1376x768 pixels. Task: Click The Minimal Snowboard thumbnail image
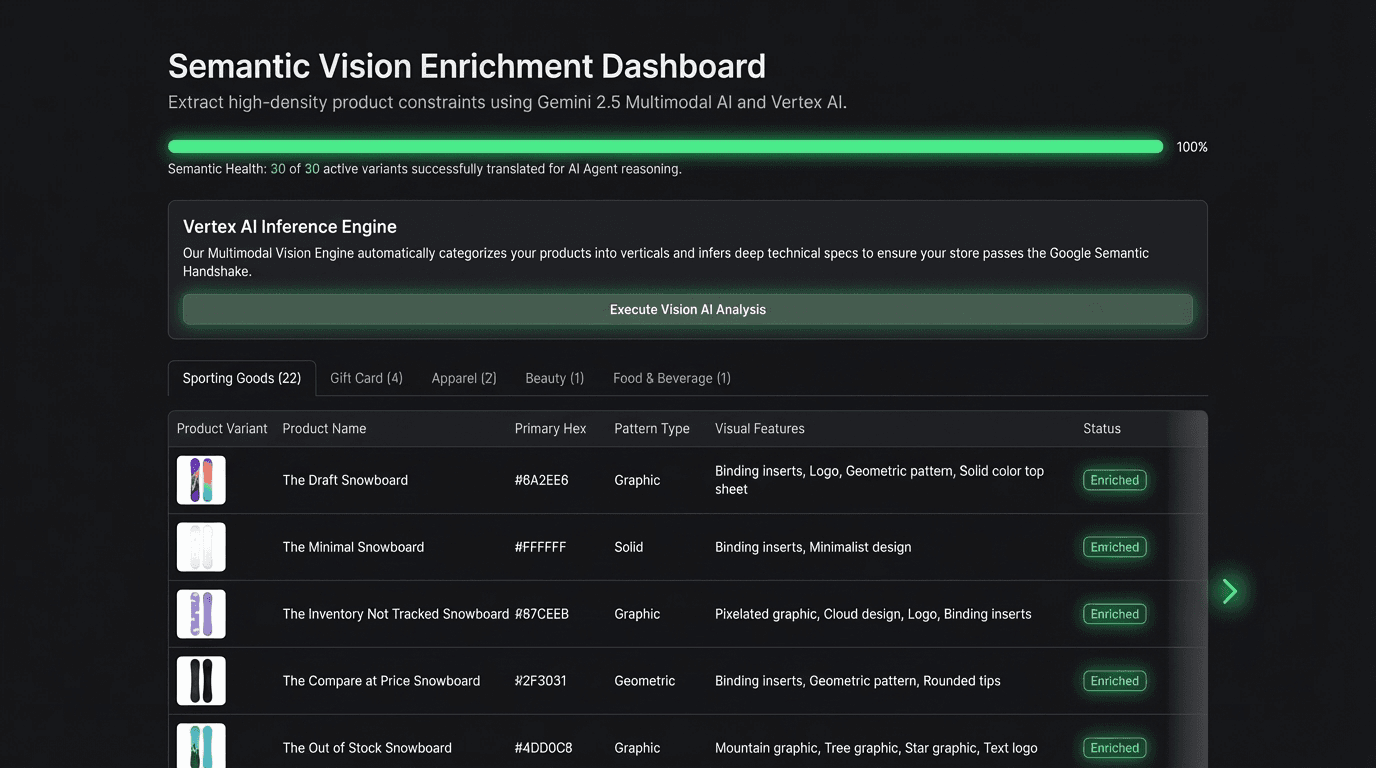201,547
